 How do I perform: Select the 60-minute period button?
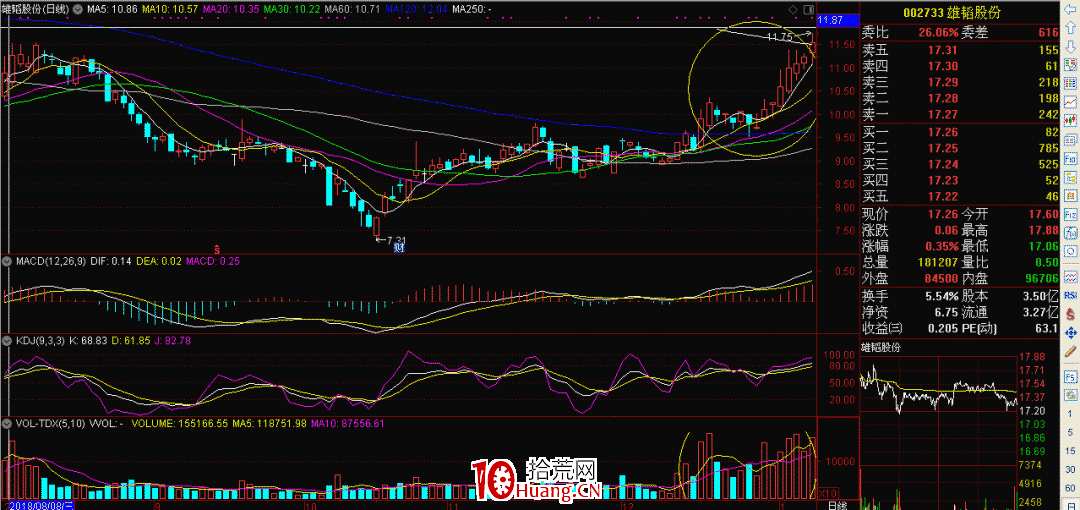pyautogui.click(x=1070, y=487)
